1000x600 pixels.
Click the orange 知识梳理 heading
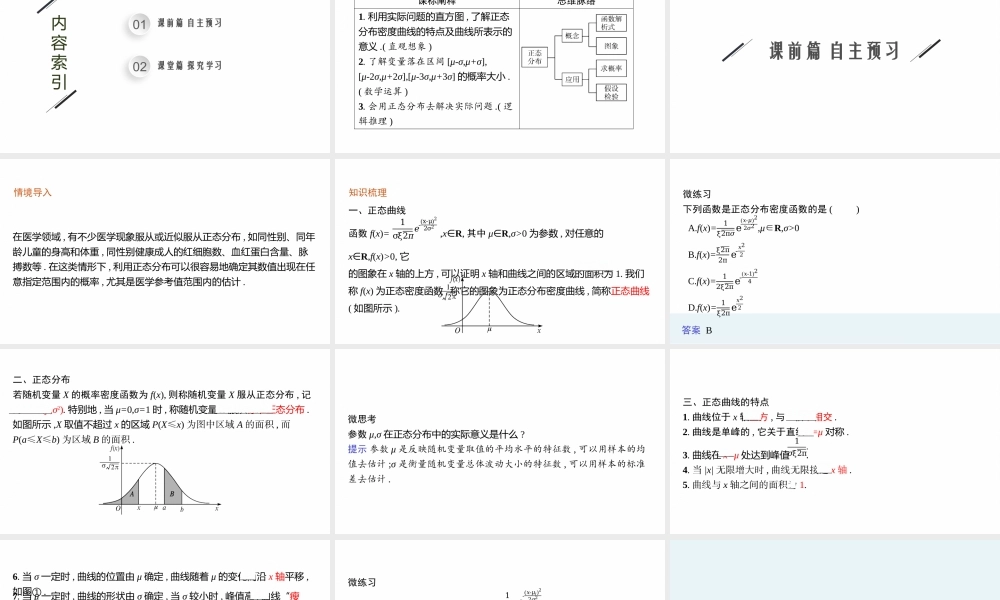(x=367, y=193)
